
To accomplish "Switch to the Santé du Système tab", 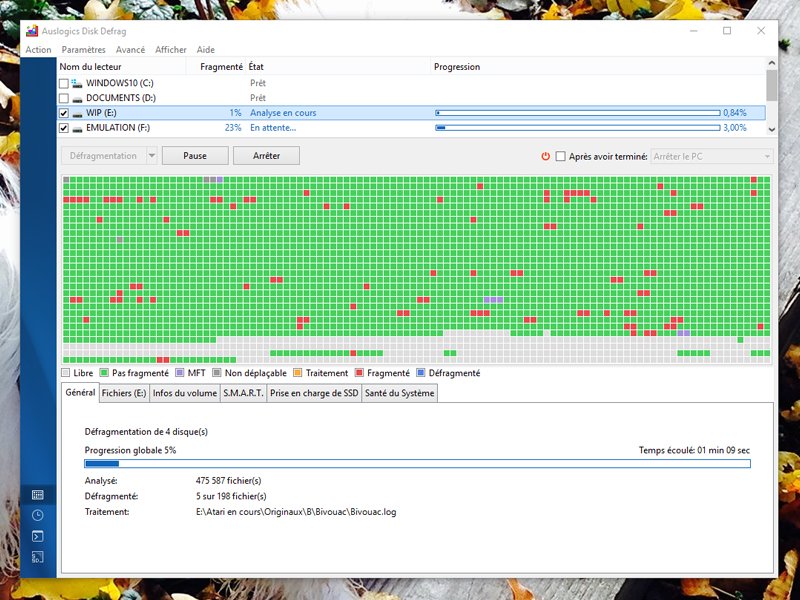I will (399, 393).
